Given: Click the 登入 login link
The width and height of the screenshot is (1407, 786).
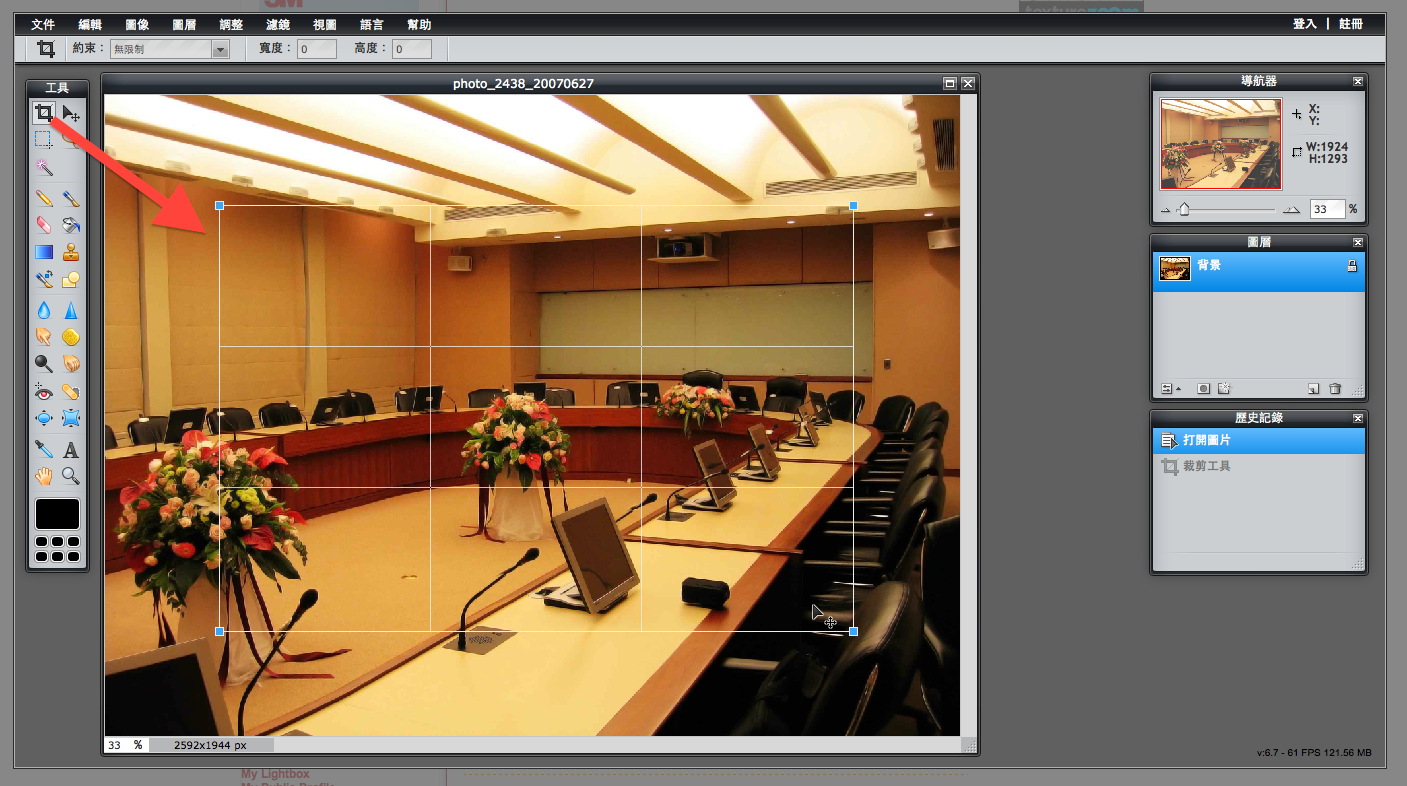Looking at the screenshot, I should (1305, 24).
